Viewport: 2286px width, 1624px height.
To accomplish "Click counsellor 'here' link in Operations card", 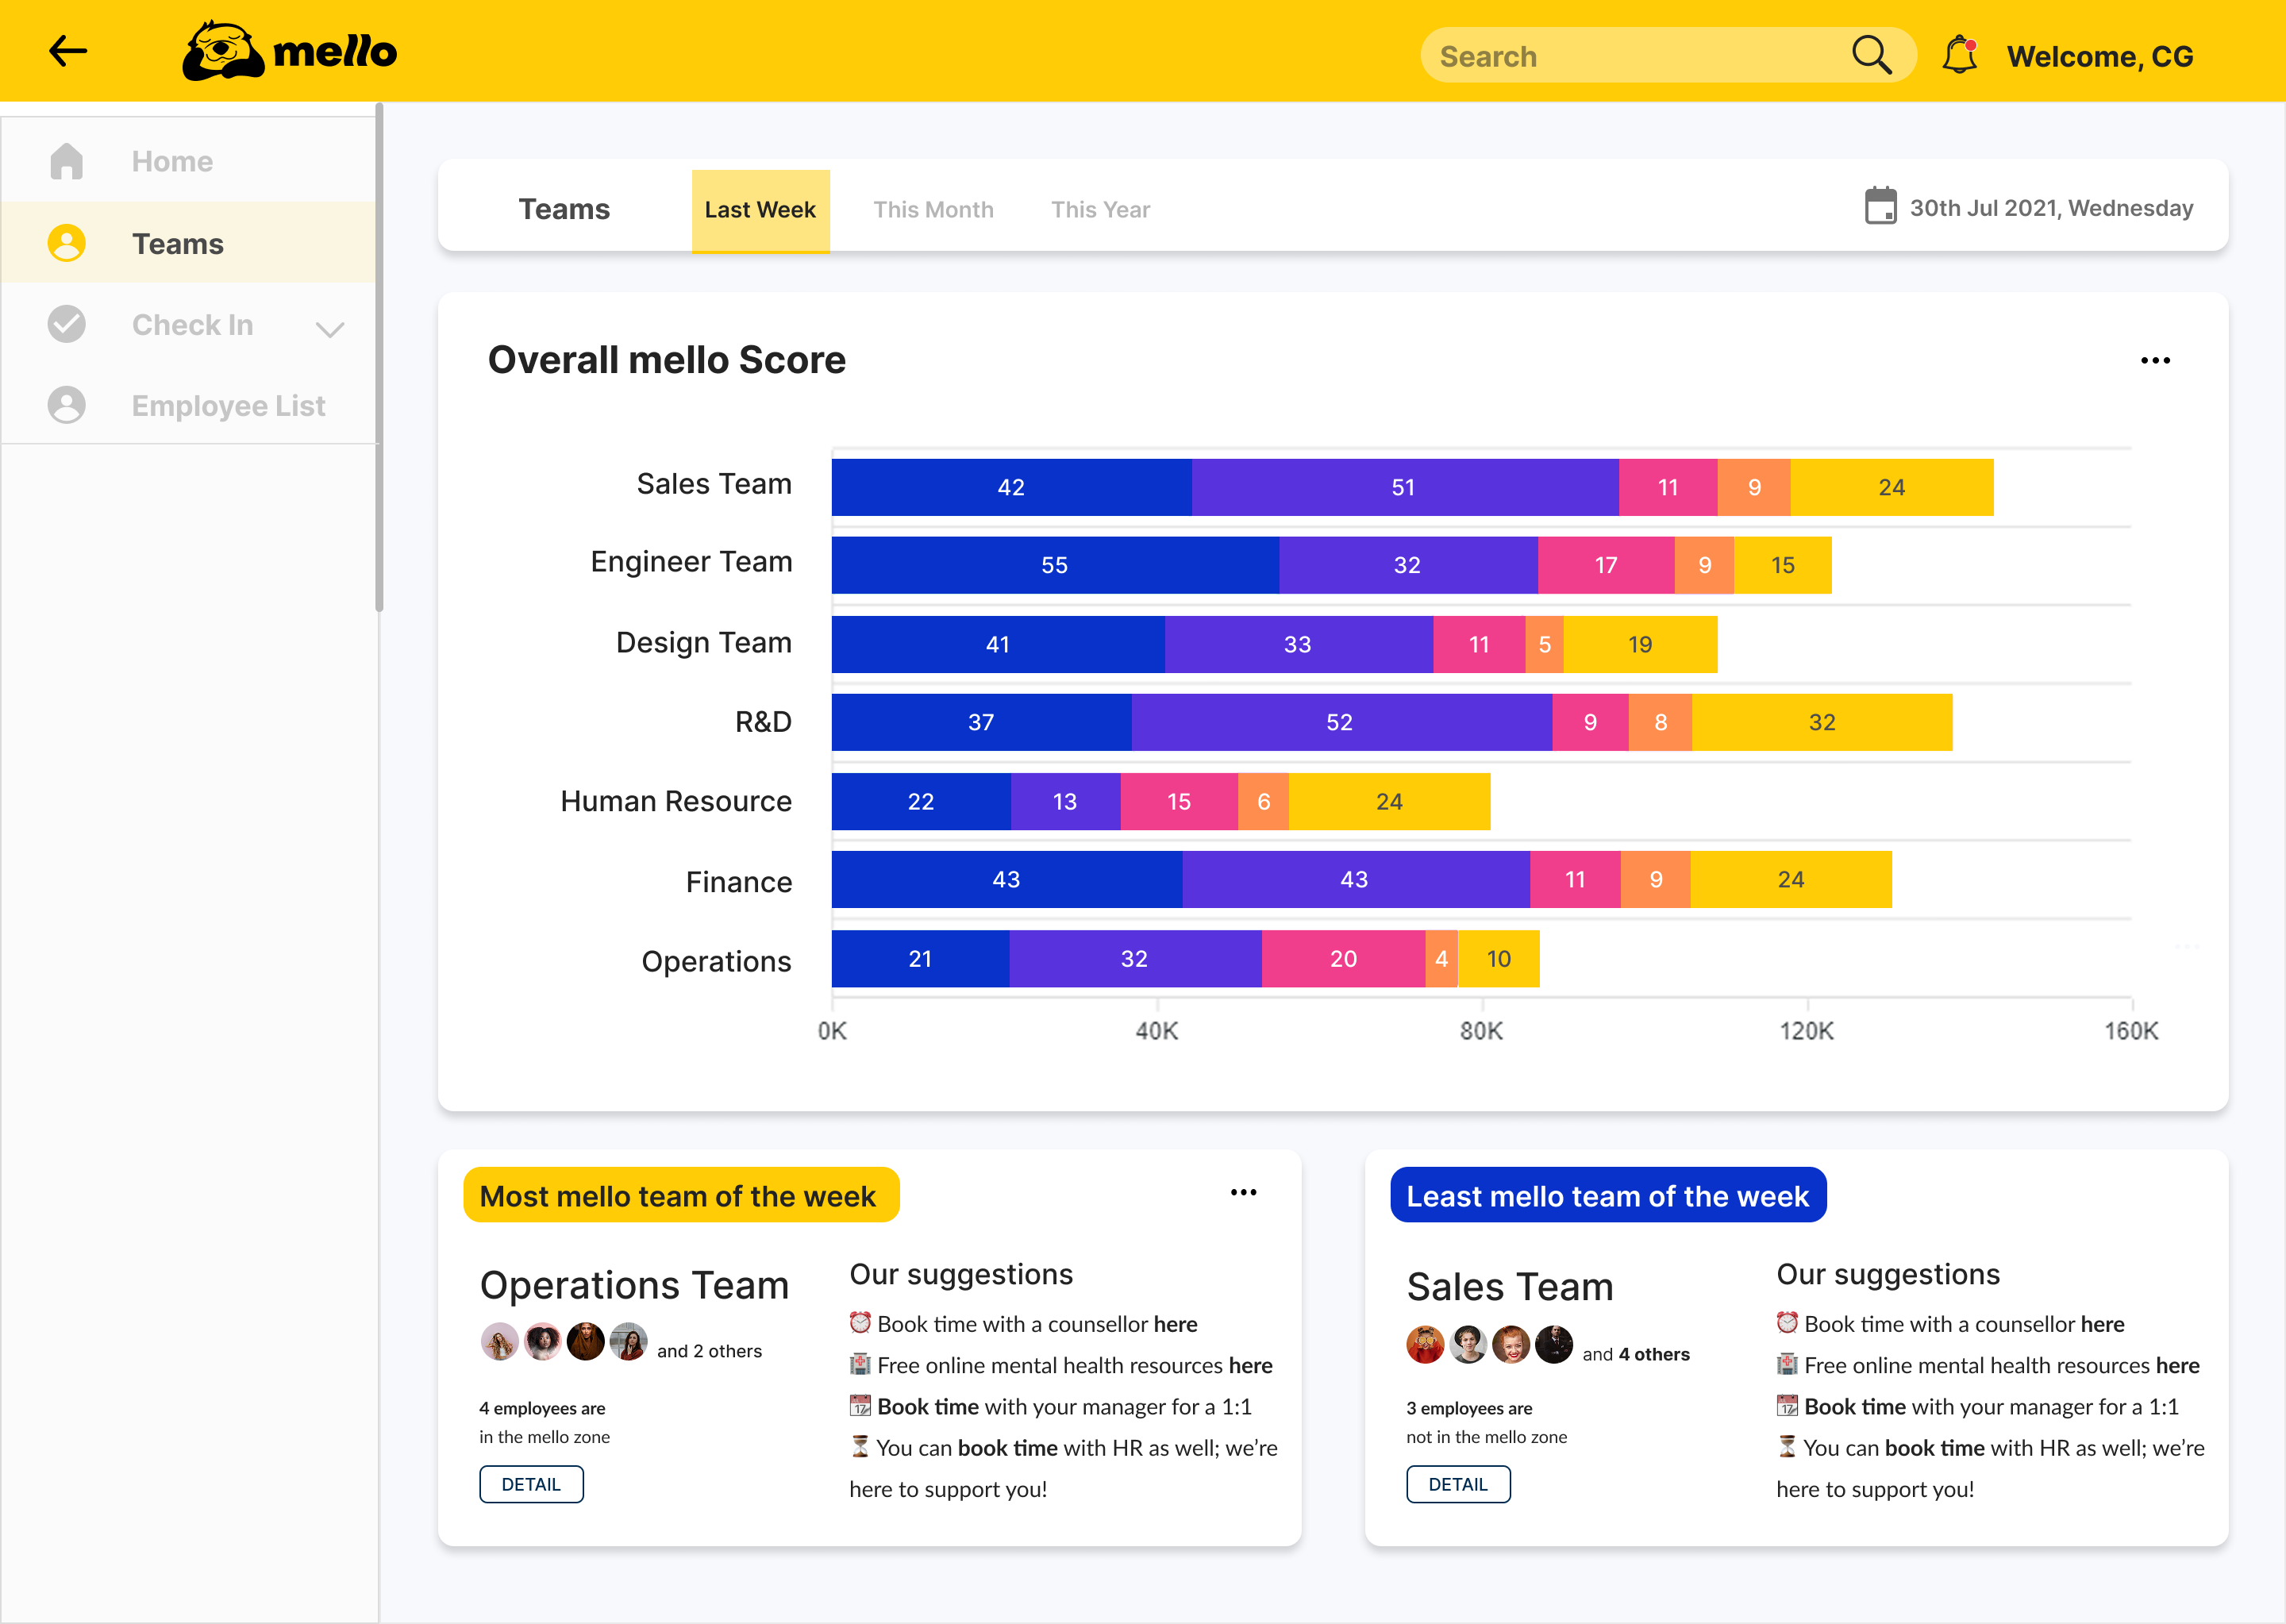I will click(1175, 1324).
